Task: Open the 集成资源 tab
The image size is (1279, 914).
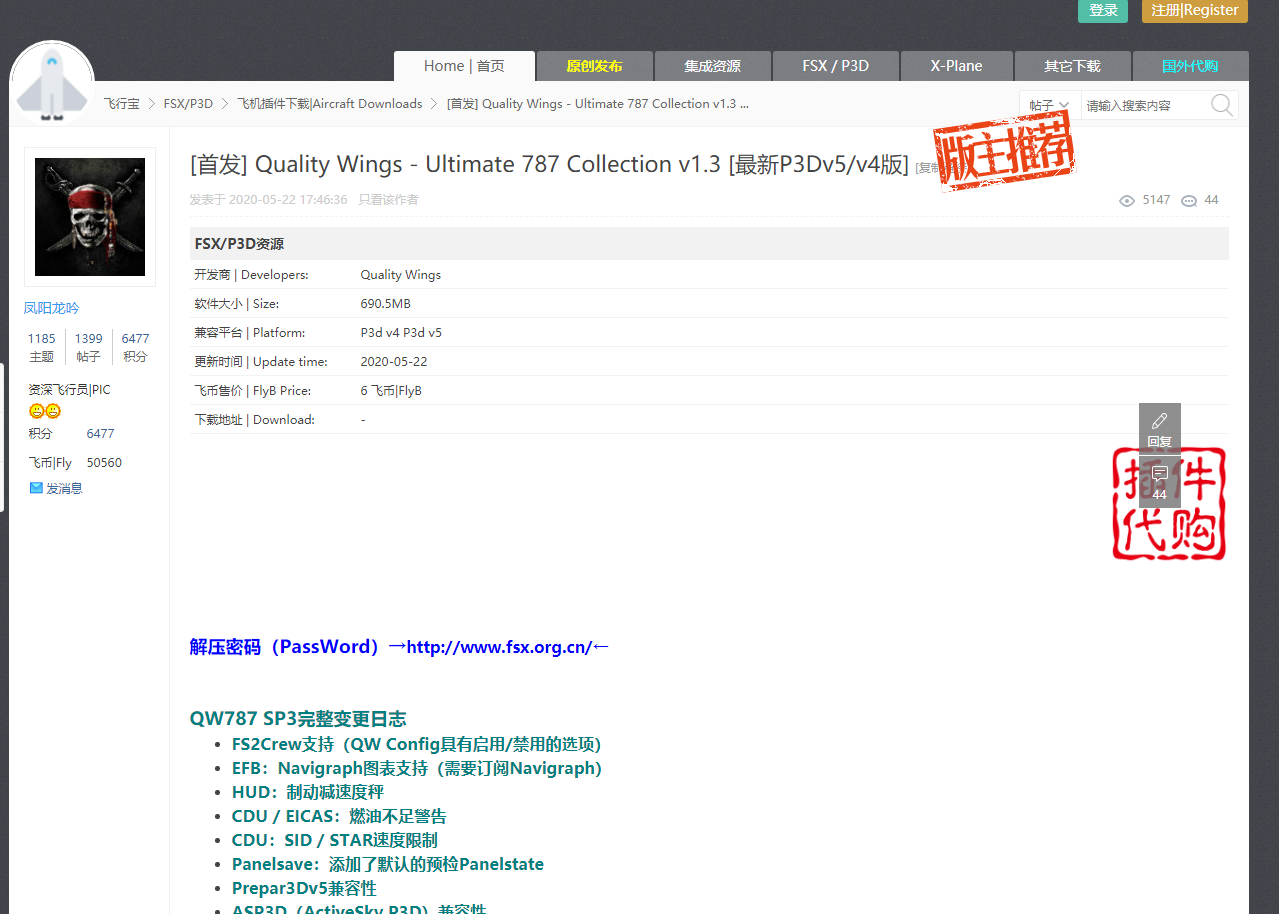Action: pos(712,66)
